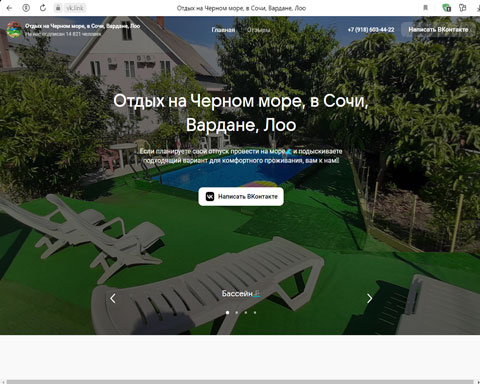480x384 pixels.
Task: Click the horizontal scrollbar along the bottom of the page
Action: pyautogui.click(x=240, y=382)
